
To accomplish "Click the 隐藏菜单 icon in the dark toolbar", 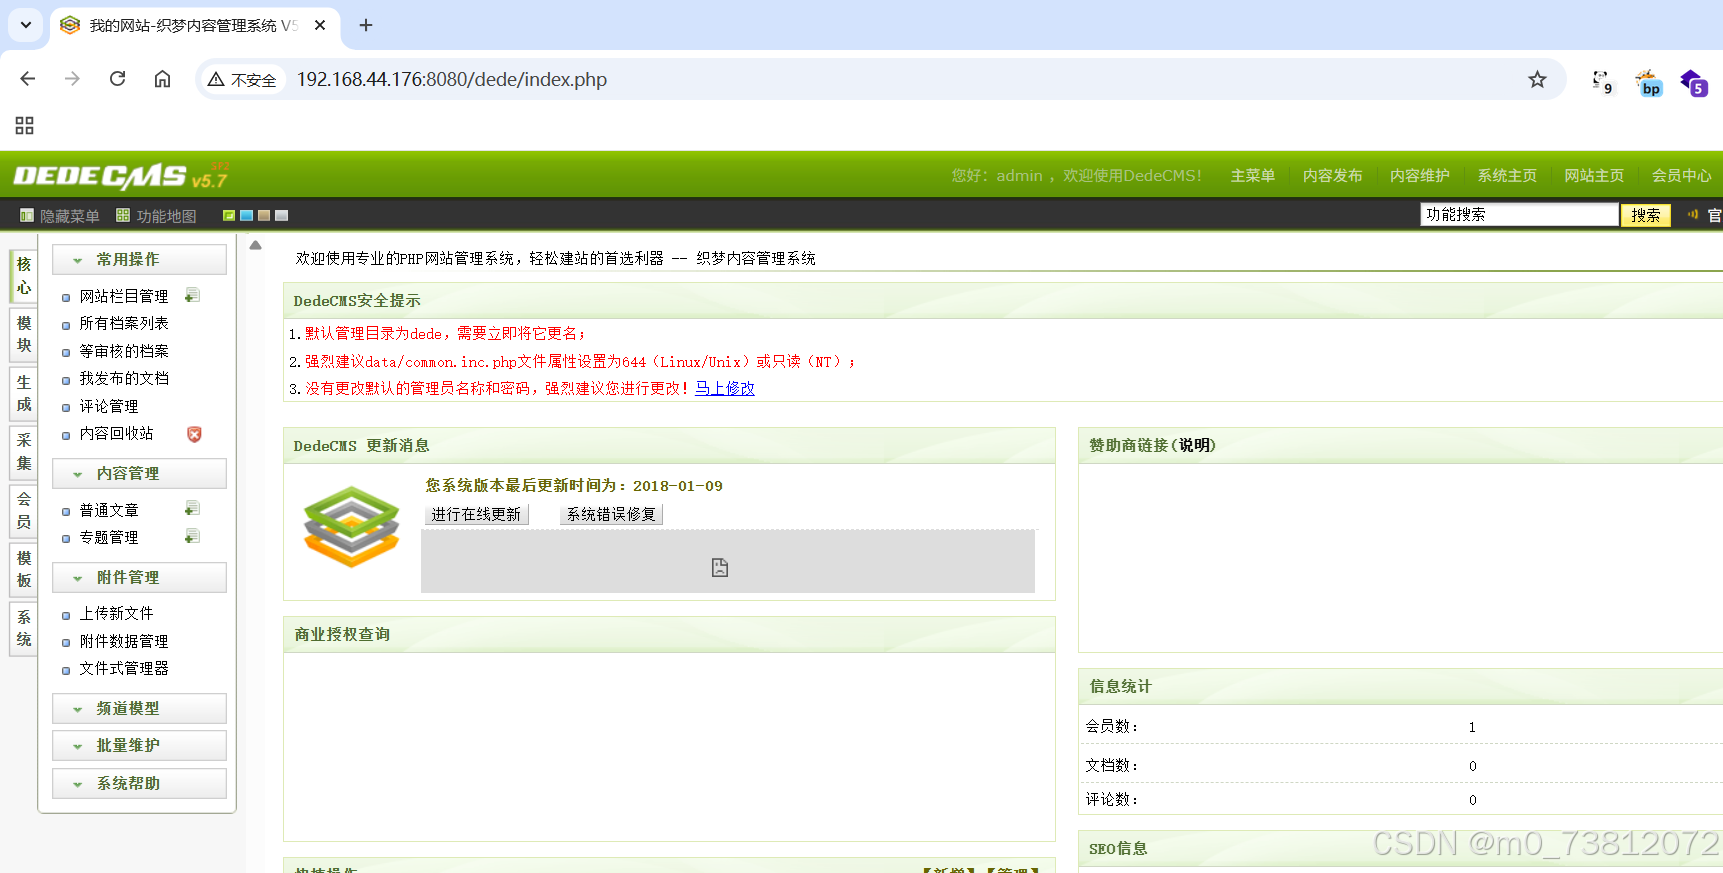I will point(27,215).
